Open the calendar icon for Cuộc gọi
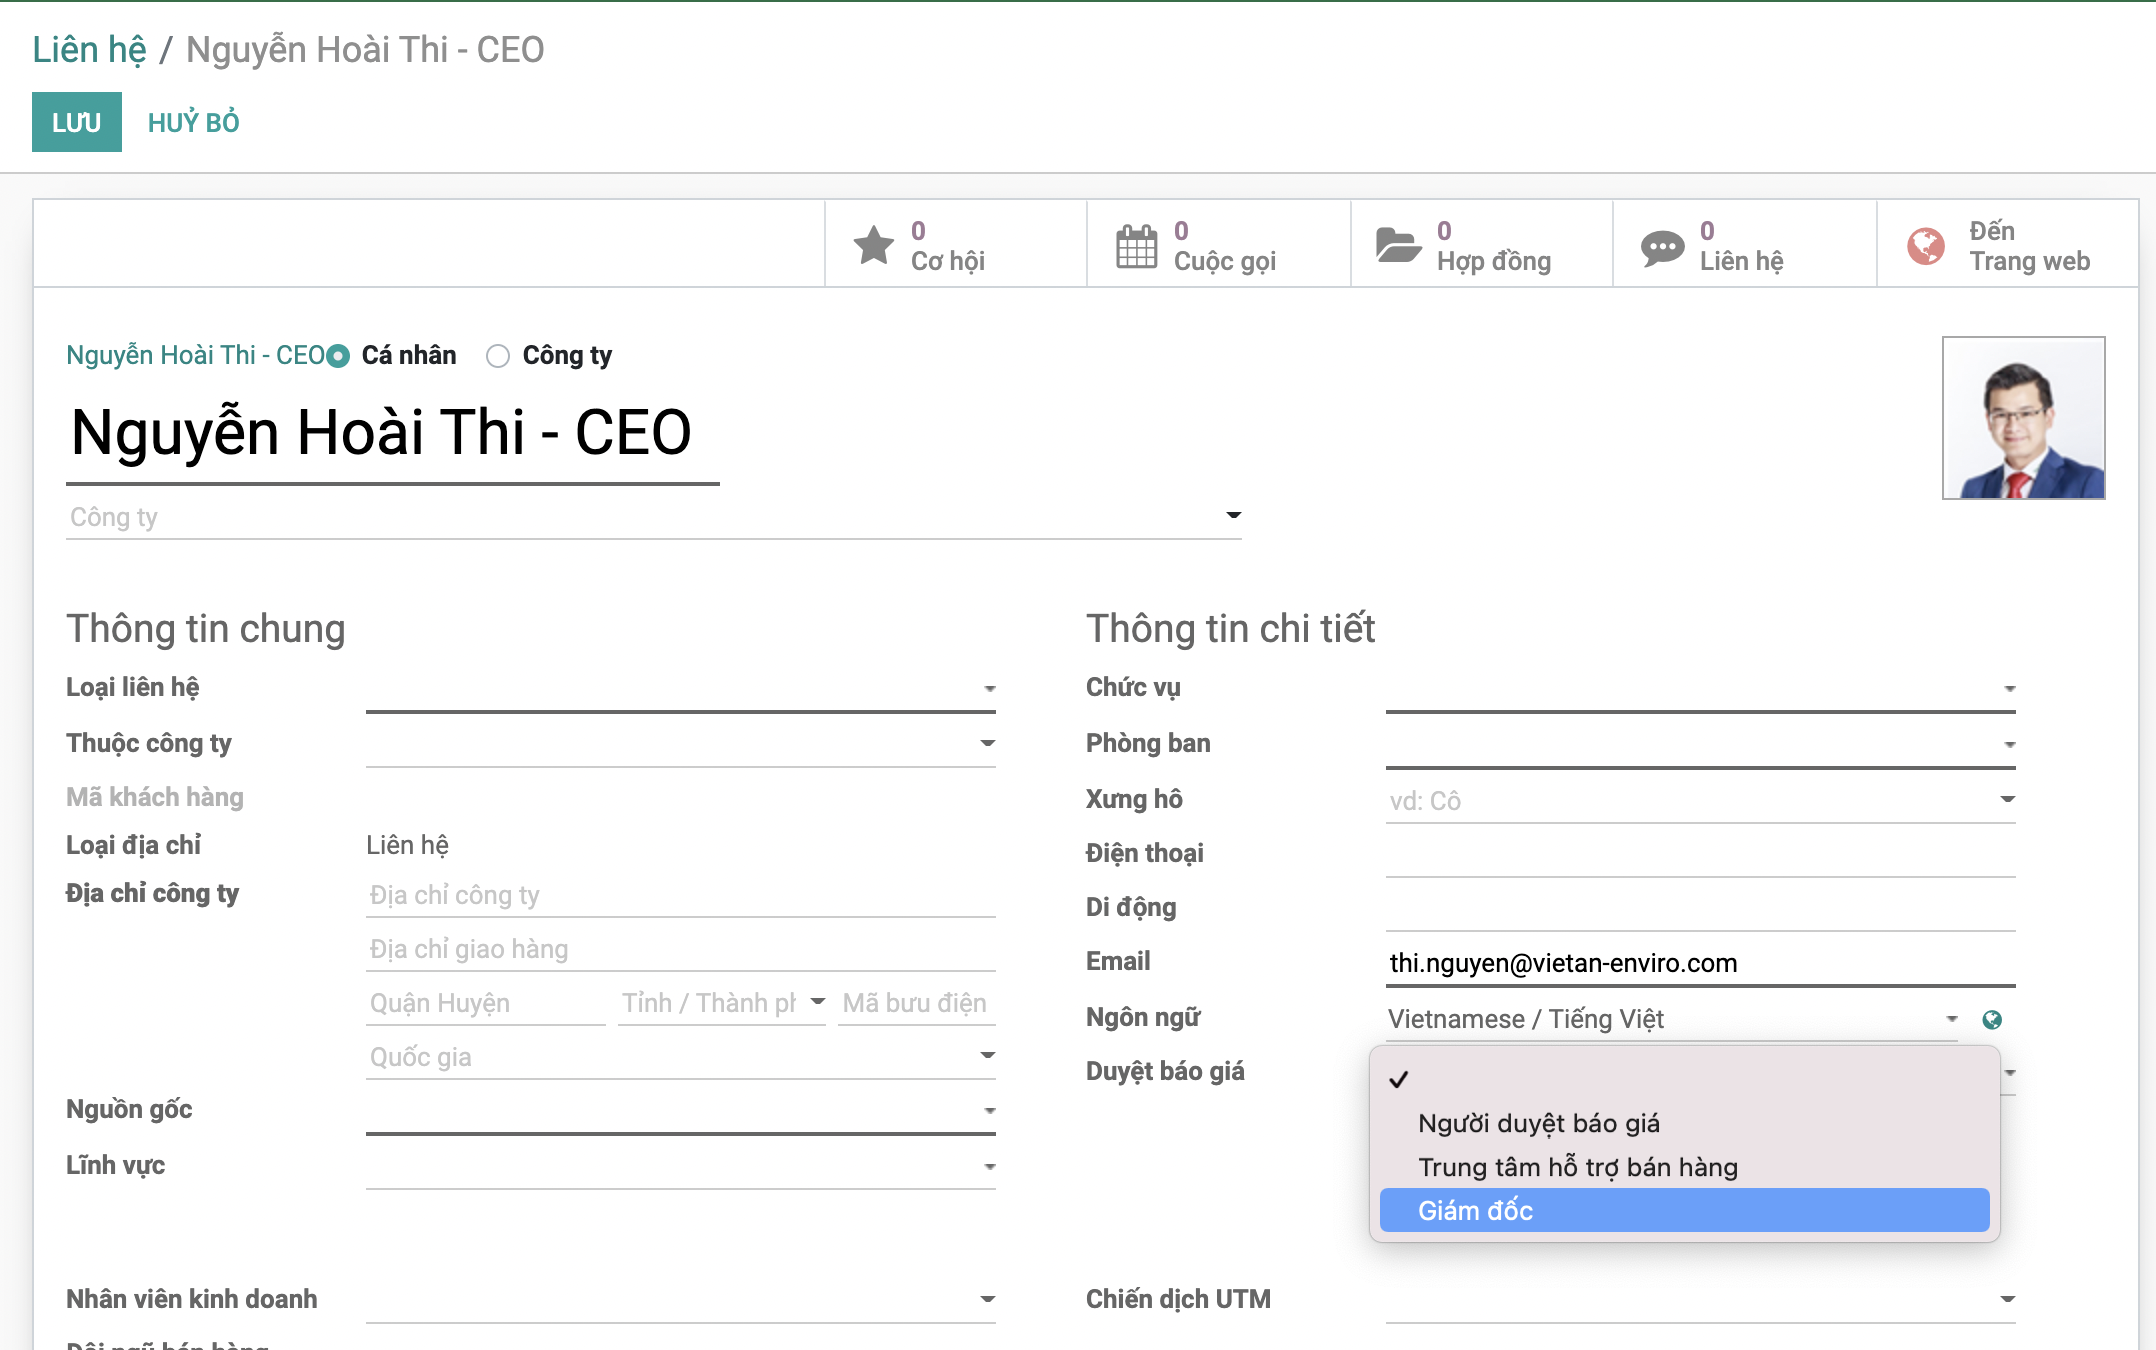 coord(1136,245)
